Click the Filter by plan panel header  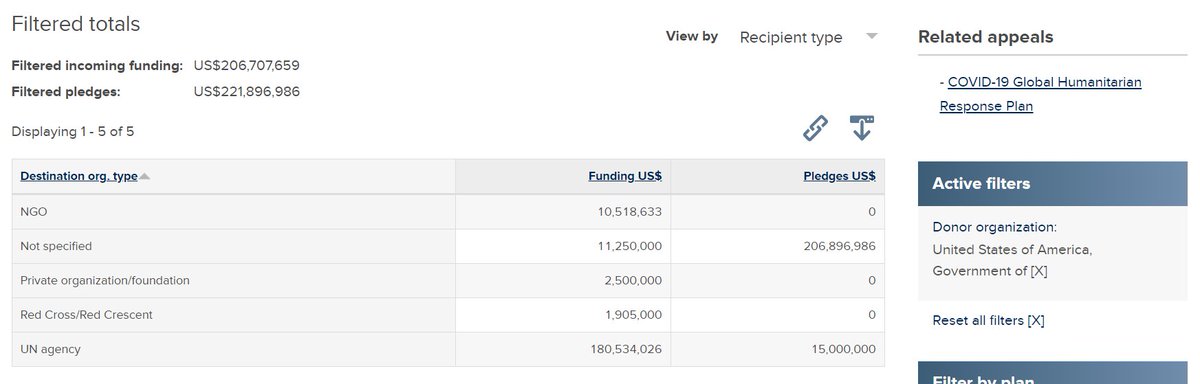(1052, 376)
